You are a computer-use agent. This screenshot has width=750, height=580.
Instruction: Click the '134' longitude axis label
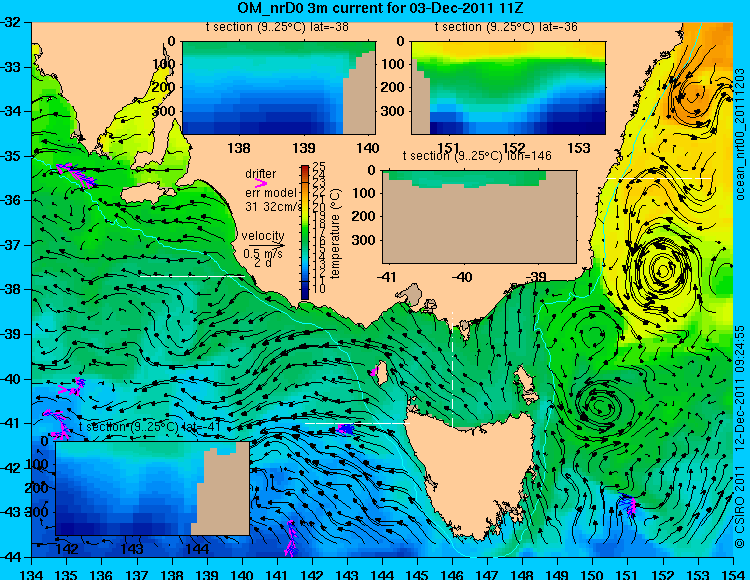tap(32, 574)
